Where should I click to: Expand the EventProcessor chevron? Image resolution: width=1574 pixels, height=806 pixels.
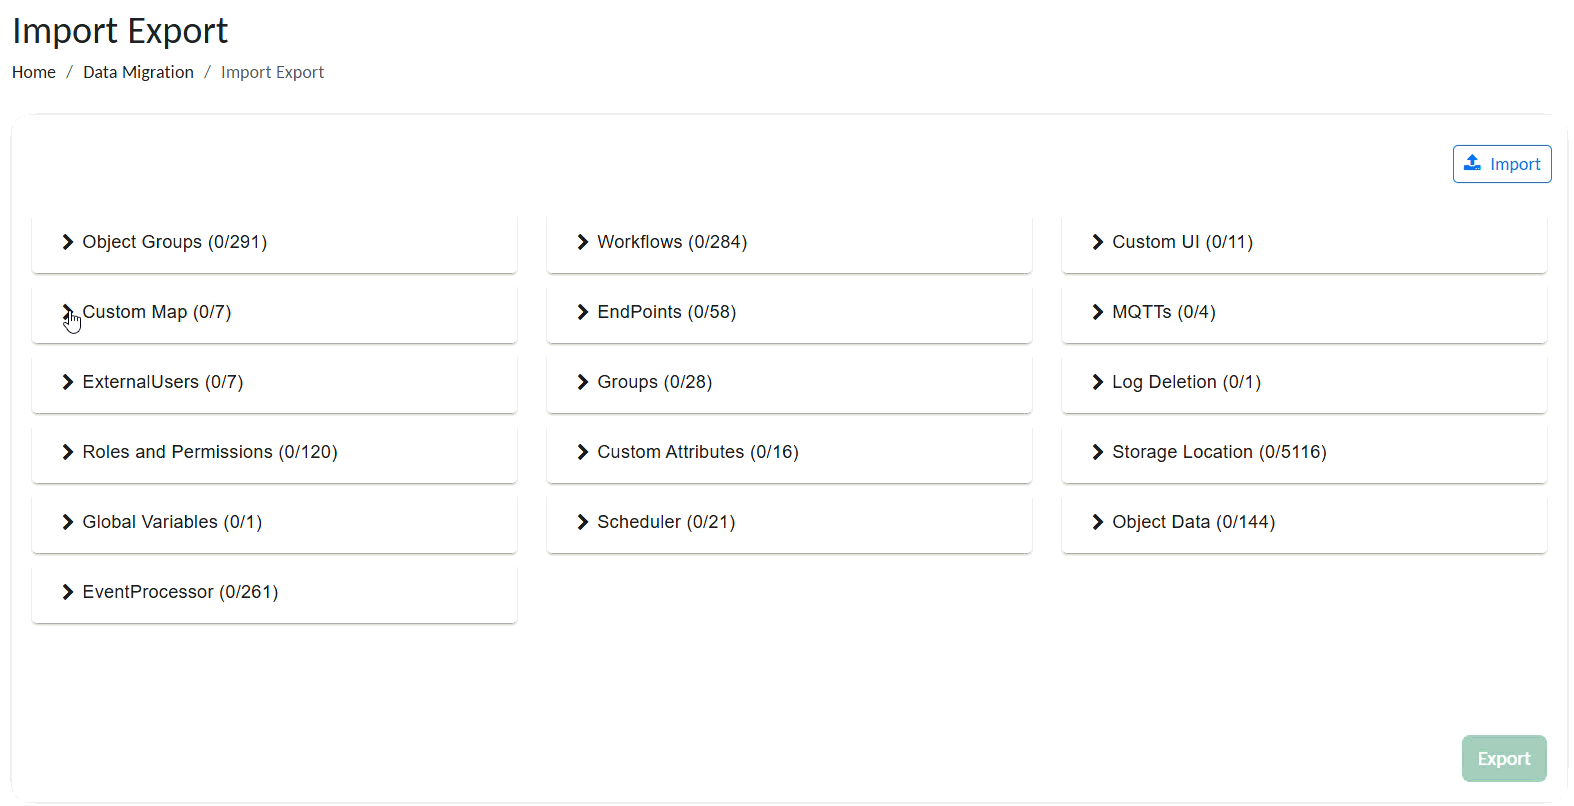(x=68, y=592)
